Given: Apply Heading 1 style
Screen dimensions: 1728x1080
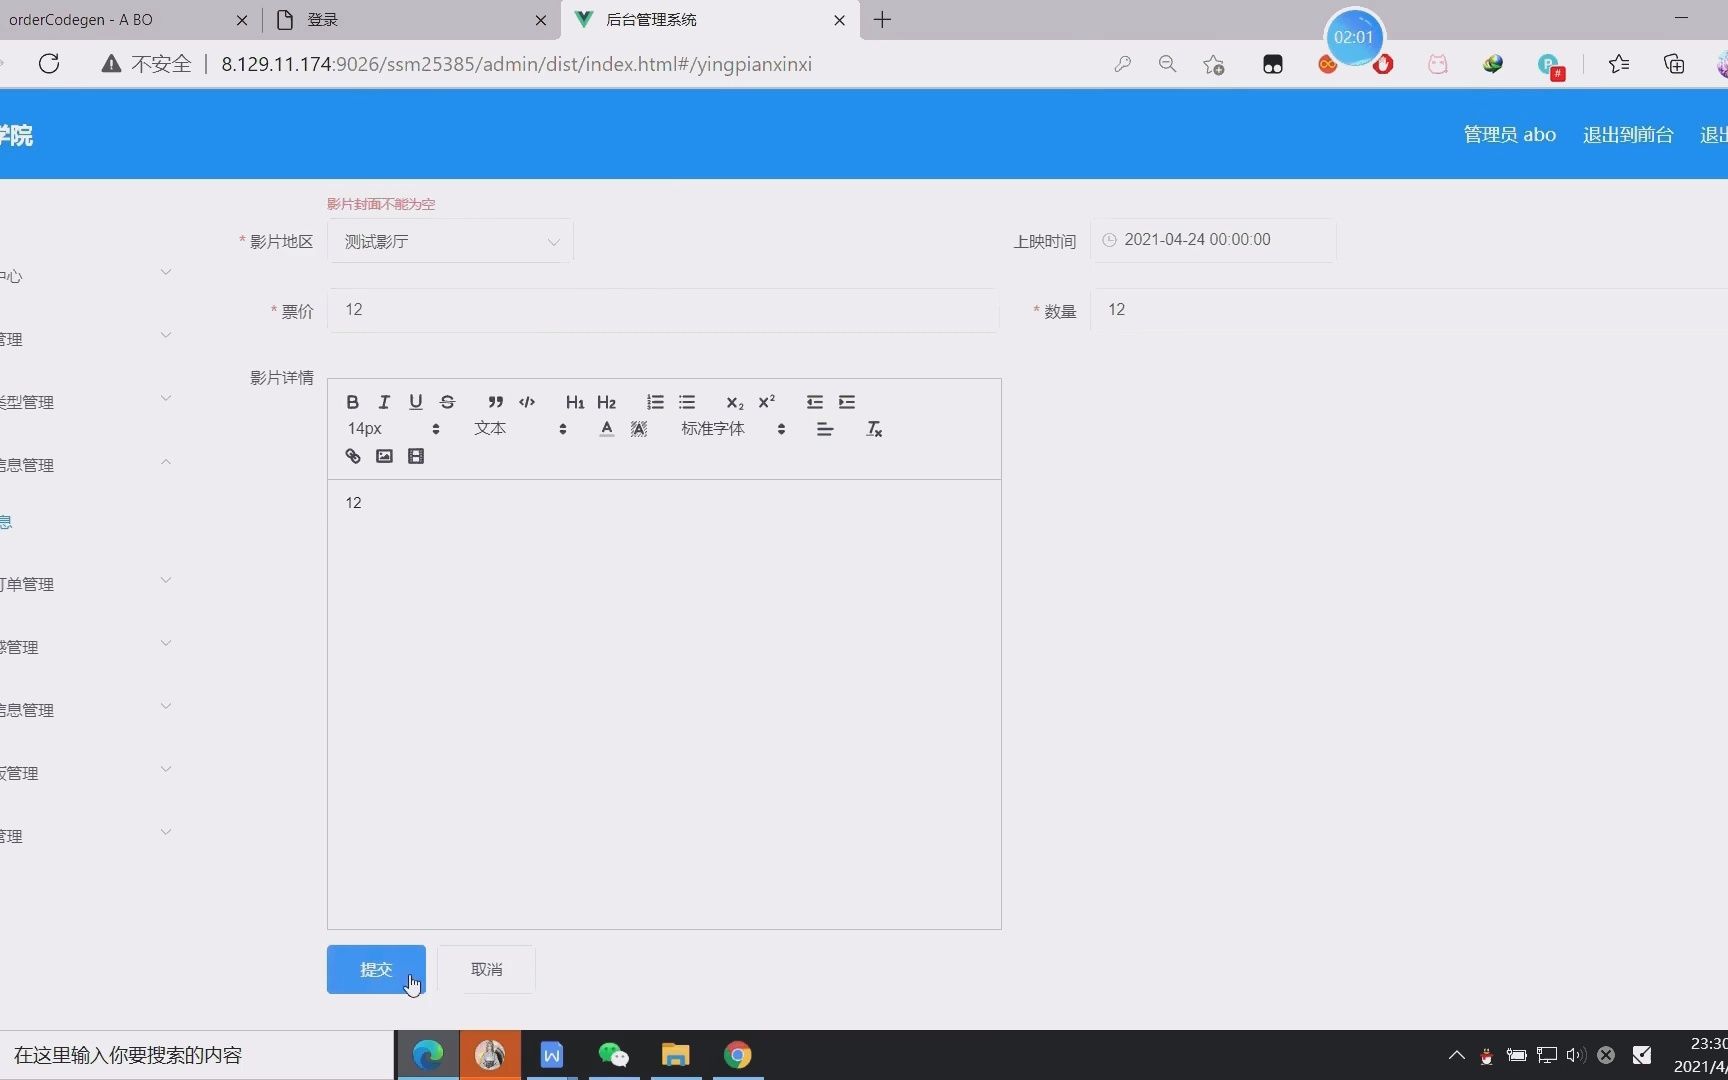Looking at the screenshot, I should (574, 402).
